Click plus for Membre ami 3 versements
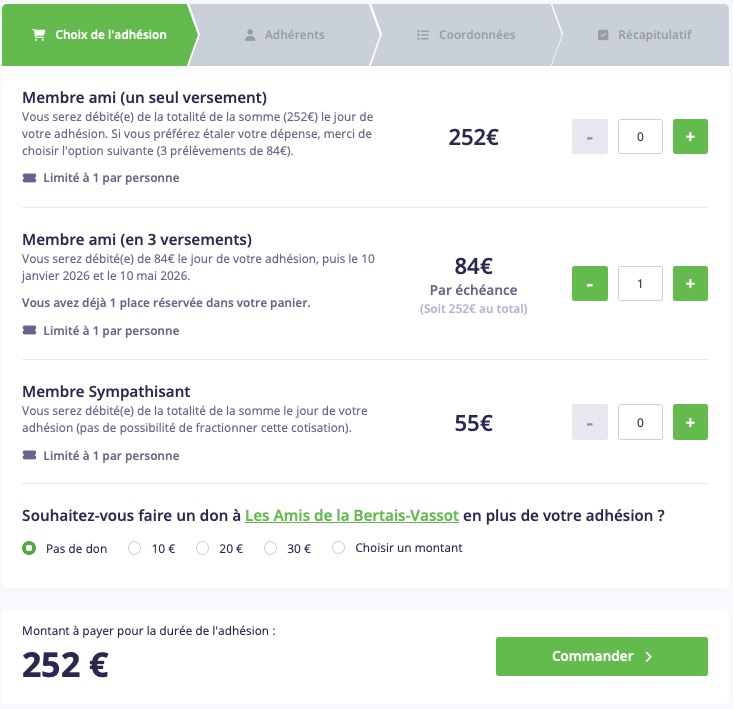Image resolution: width=733 pixels, height=709 pixels. pyautogui.click(x=690, y=284)
